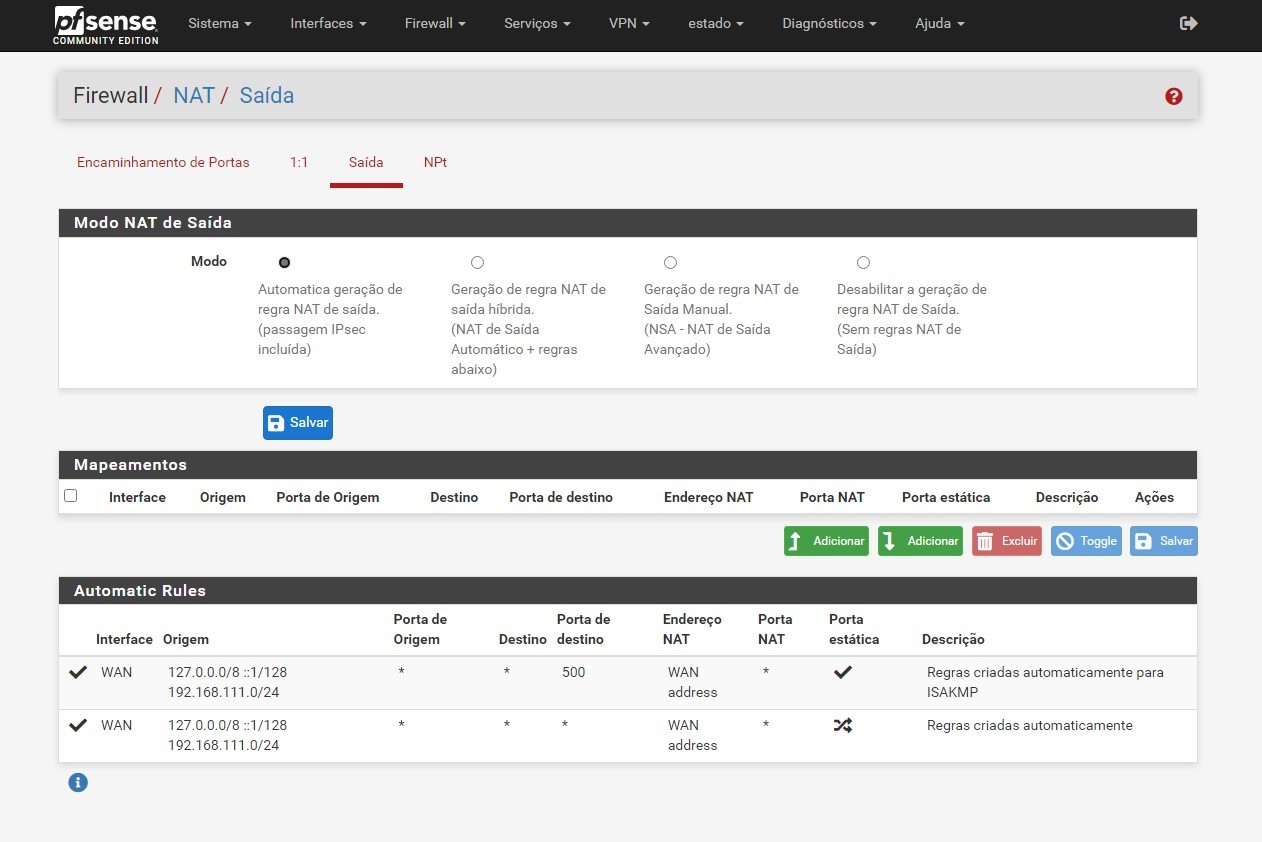The width and height of the screenshot is (1262, 842).
Task: Click the Toggle button in Mapeamentos actions
Action: 1086,541
